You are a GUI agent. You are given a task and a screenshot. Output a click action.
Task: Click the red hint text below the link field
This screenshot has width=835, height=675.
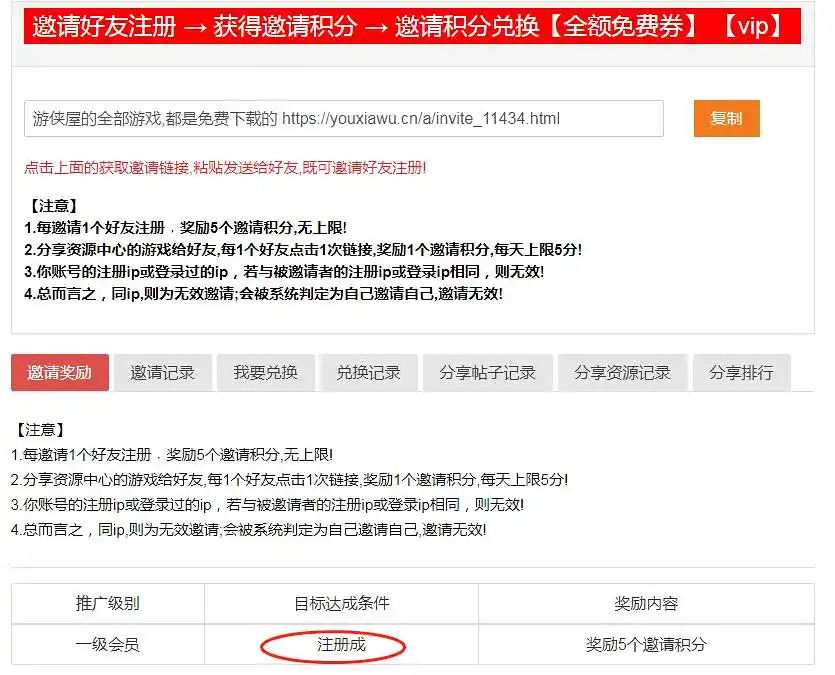[x=225, y=167]
